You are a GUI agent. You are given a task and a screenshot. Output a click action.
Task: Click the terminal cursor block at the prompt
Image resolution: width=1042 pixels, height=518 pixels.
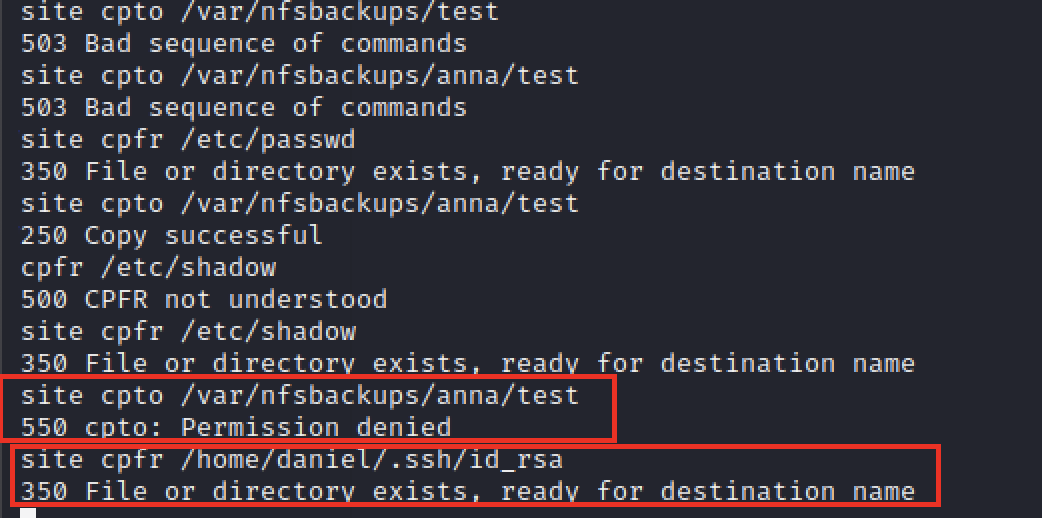pyautogui.click(x=28, y=512)
